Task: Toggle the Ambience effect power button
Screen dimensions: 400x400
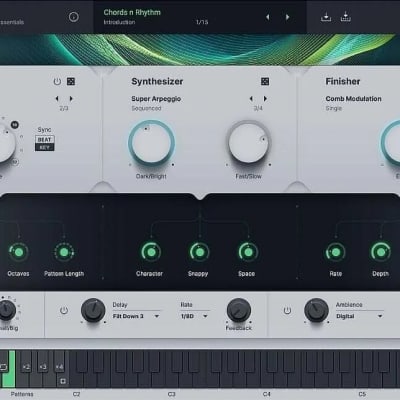Action: (x=287, y=310)
